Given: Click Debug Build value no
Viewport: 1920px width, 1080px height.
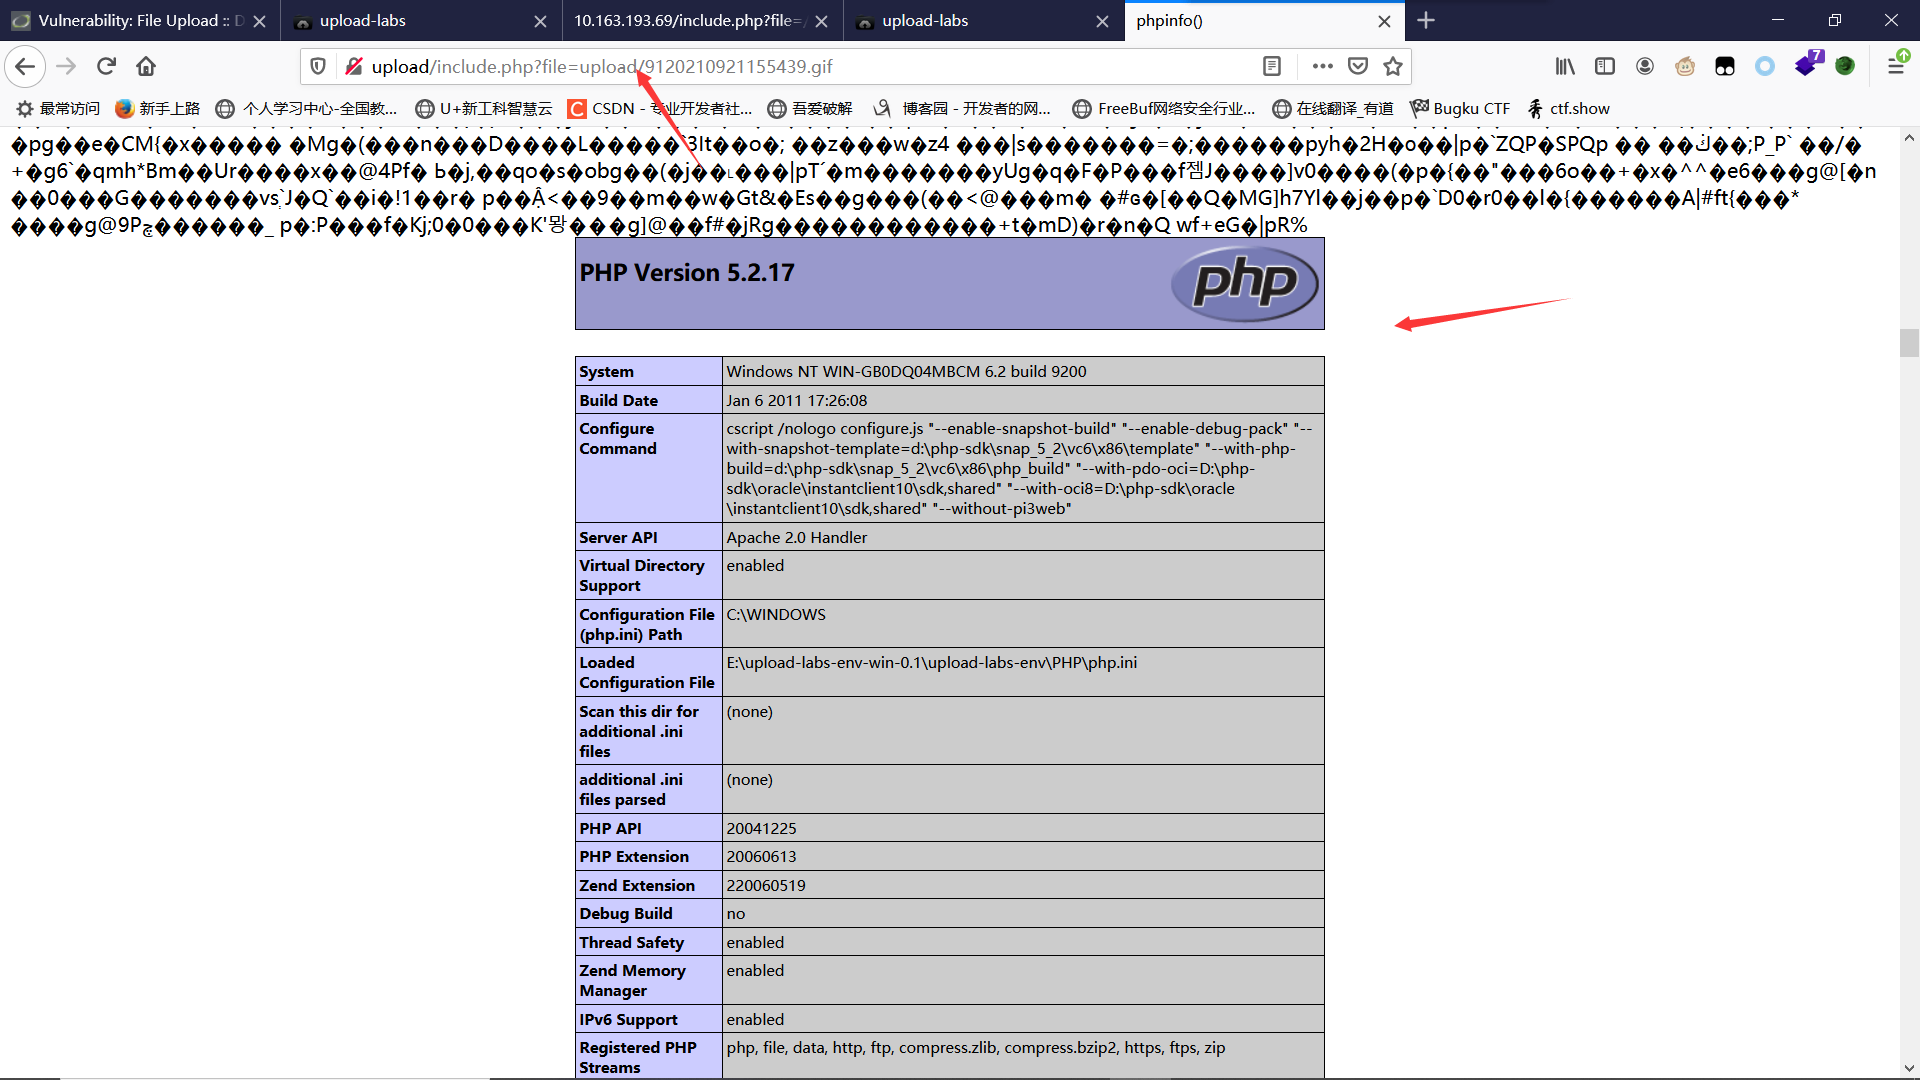Looking at the screenshot, I should click(1023, 913).
